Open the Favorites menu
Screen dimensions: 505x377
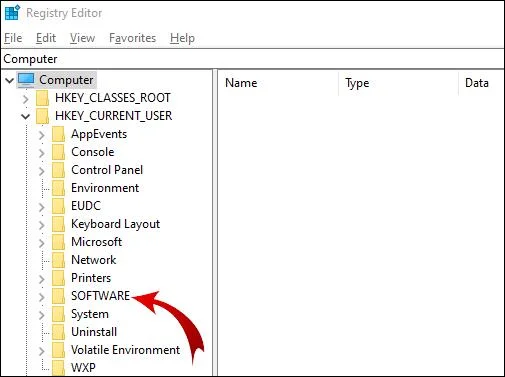[132, 38]
